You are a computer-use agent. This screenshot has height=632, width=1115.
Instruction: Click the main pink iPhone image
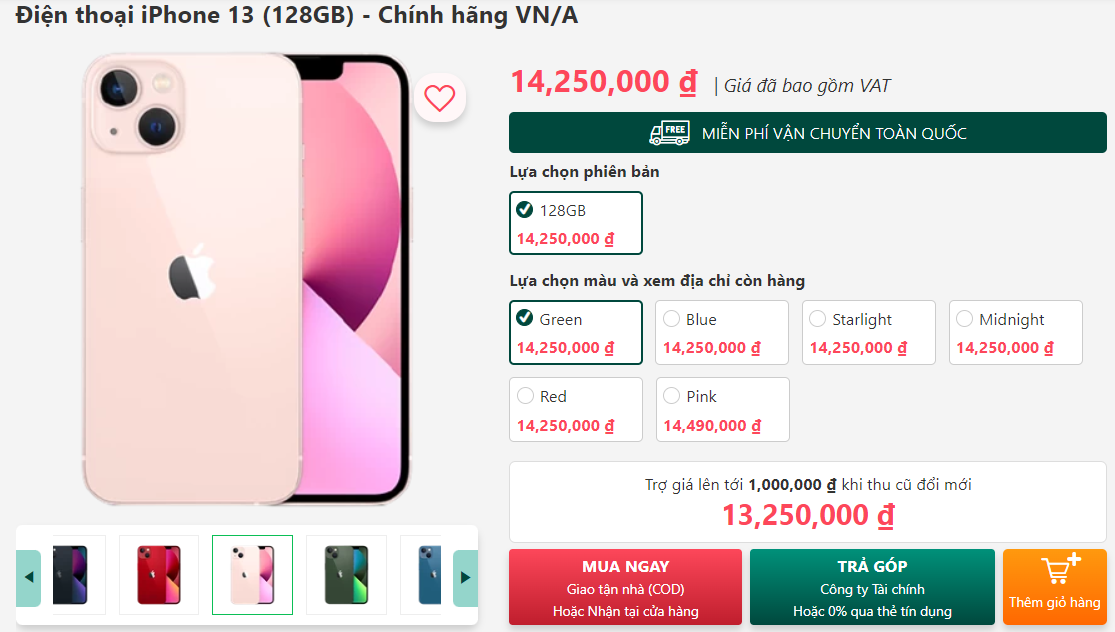[246, 279]
